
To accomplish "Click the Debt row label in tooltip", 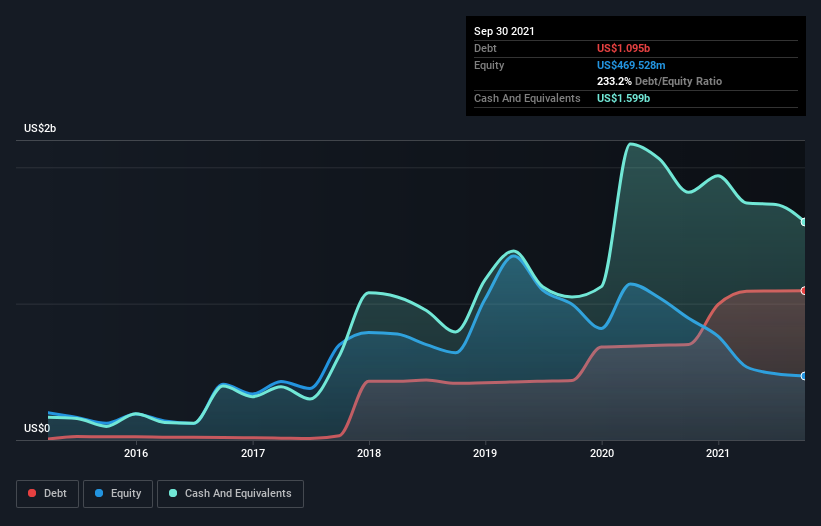I will (x=485, y=48).
